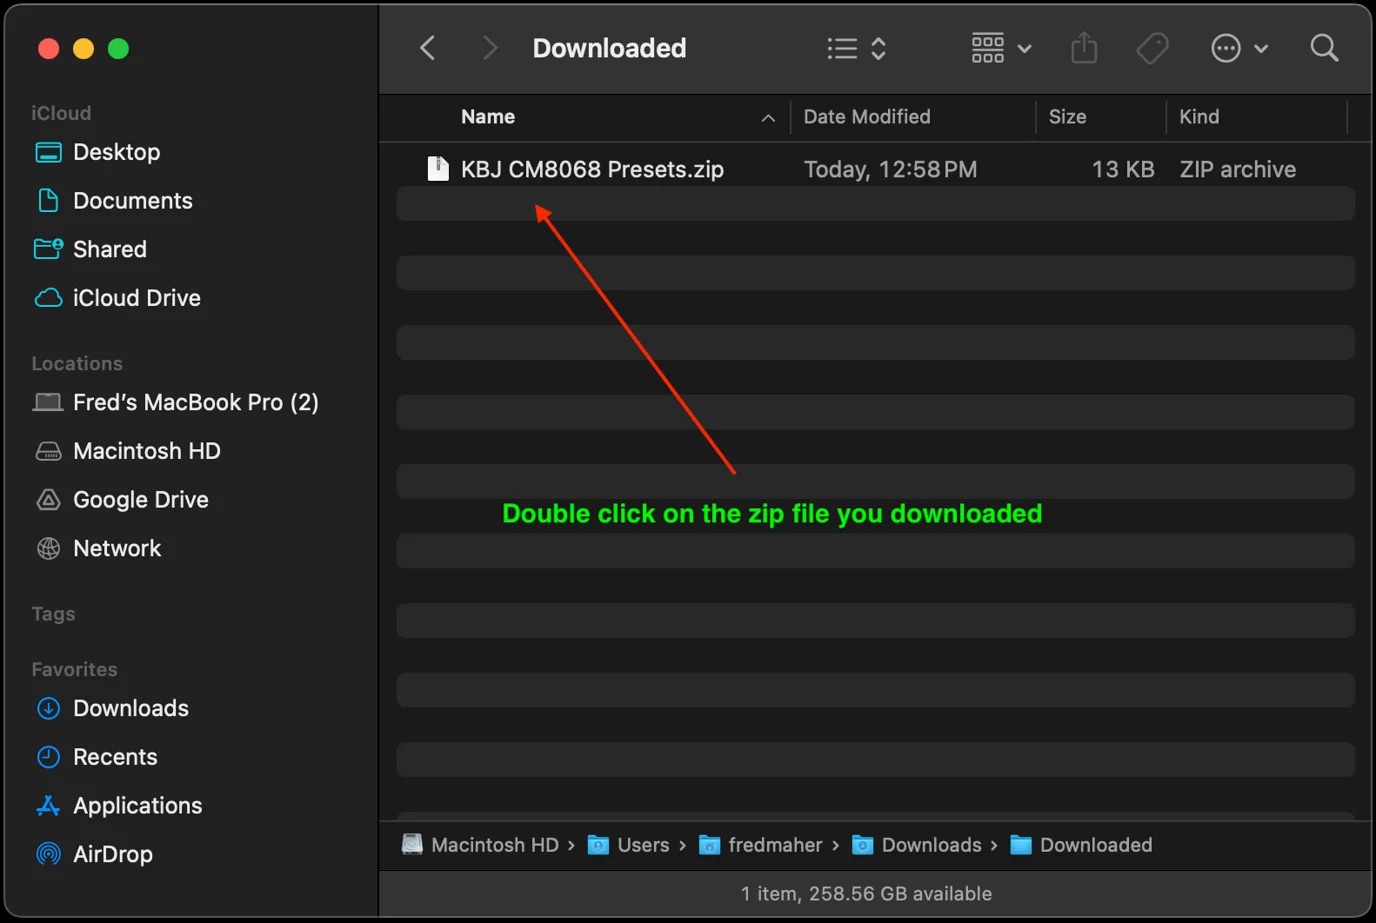Open Google Drive location

click(140, 500)
